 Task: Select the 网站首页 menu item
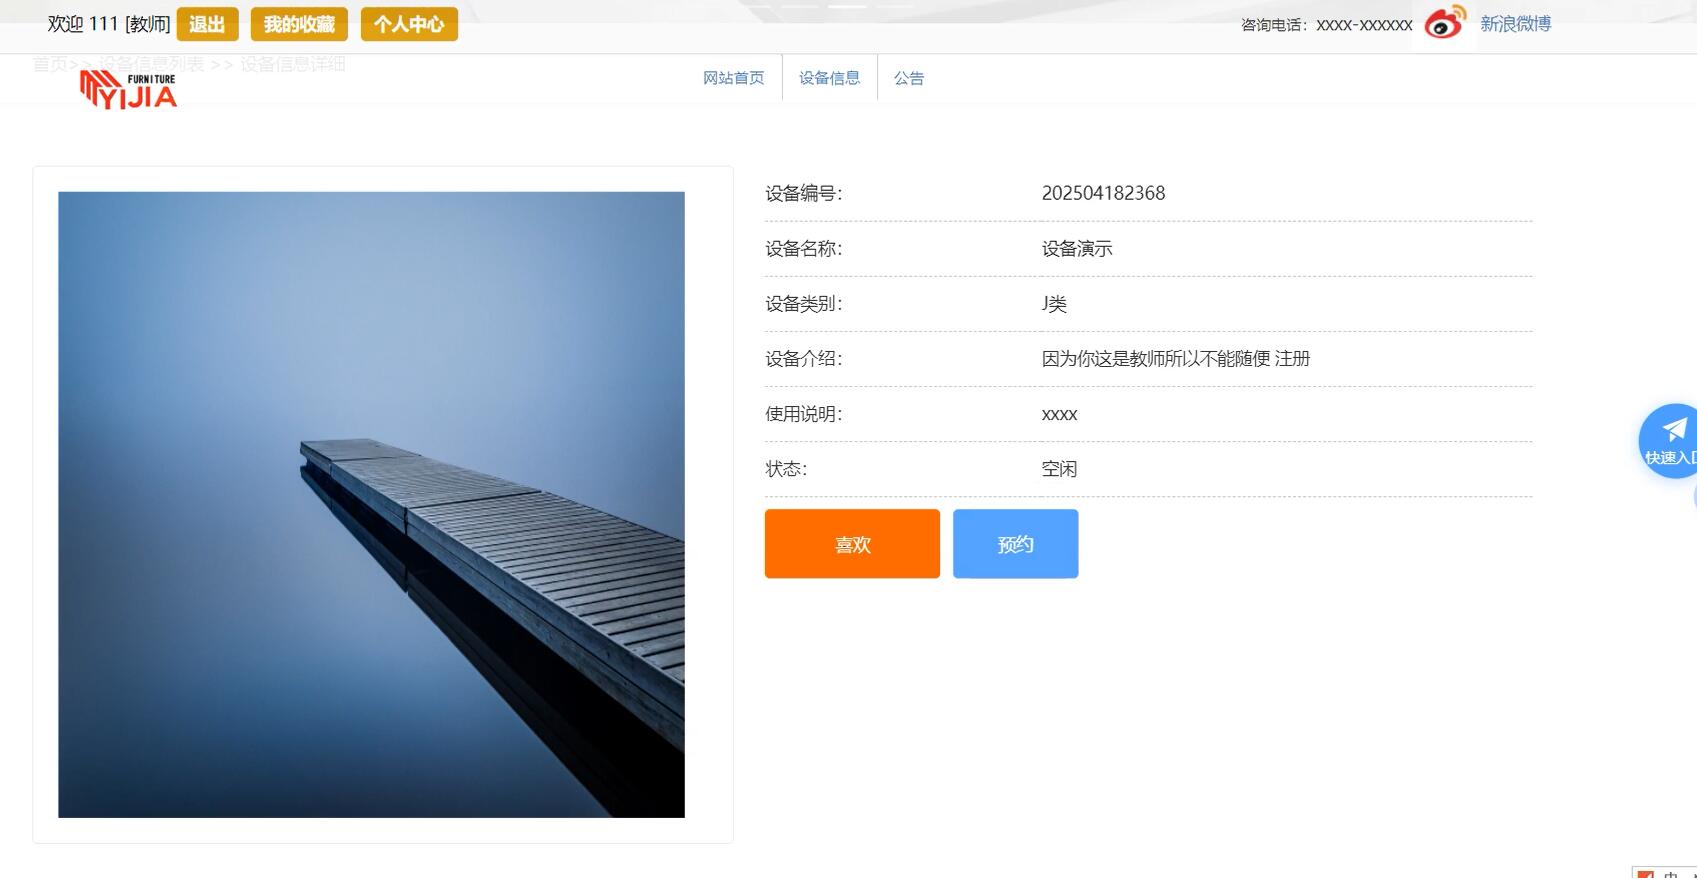pyautogui.click(x=733, y=78)
